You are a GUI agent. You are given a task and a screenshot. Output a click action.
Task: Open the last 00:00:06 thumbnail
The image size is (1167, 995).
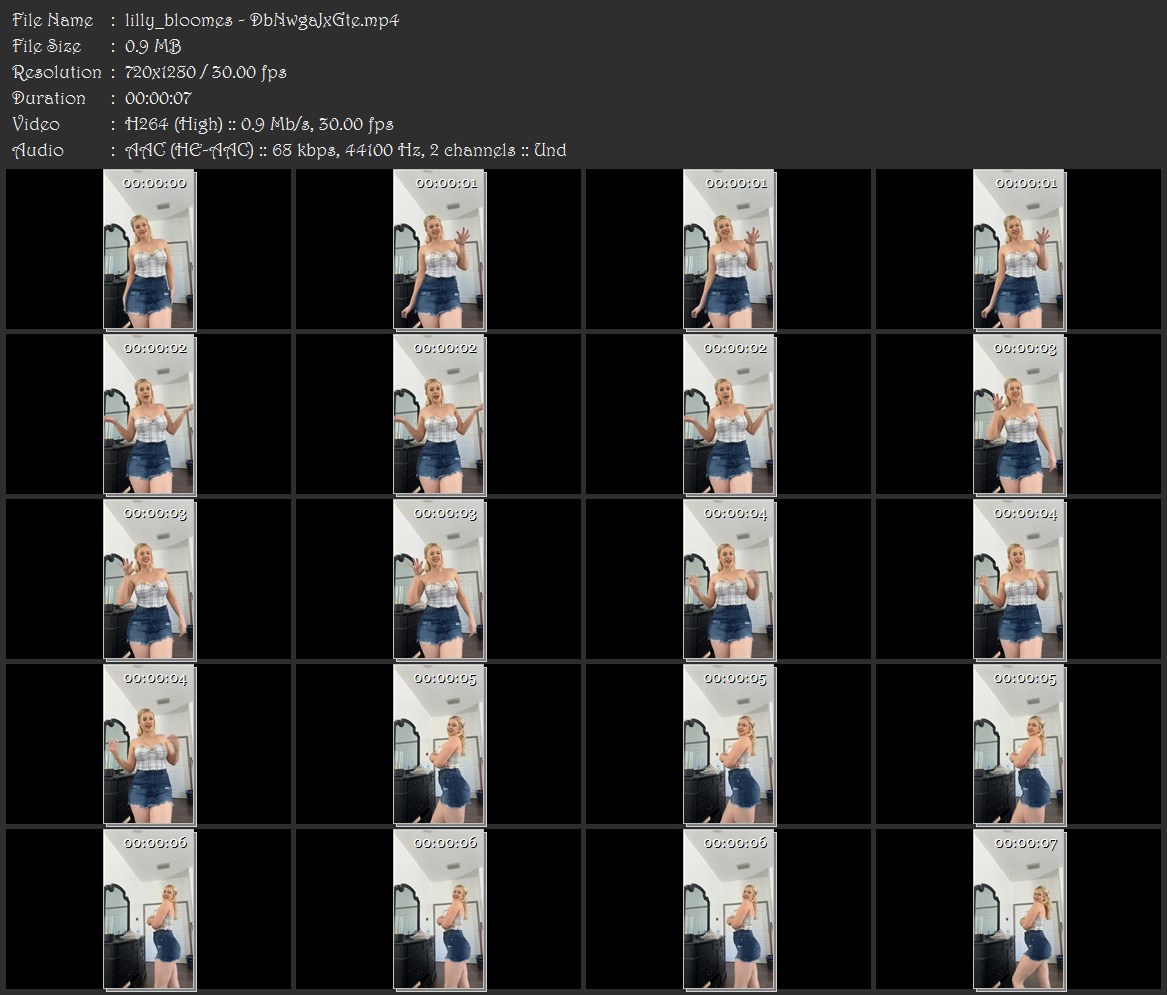pyautogui.click(x=729, y=910)
